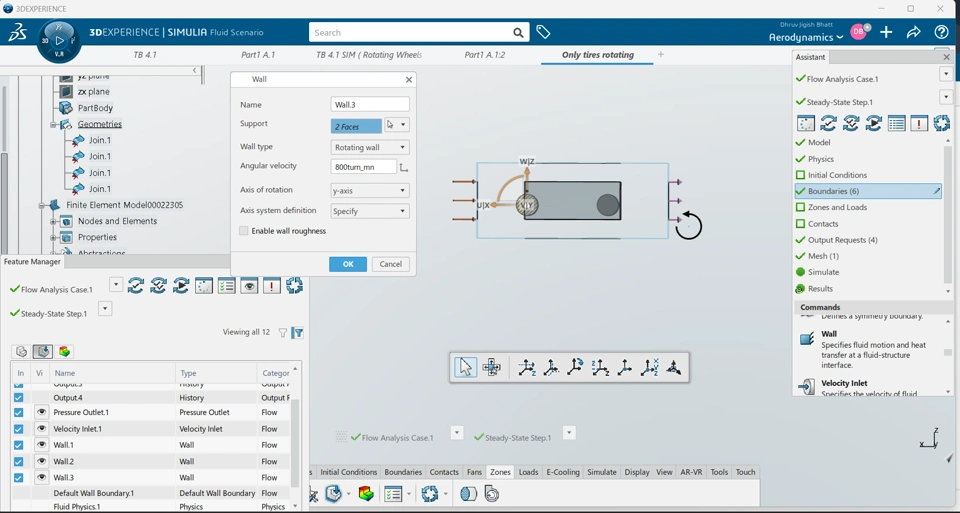Toggle visibility eye for Pressure Outlet.1
The image size is (960, 513).
click(x=41, y=412)
